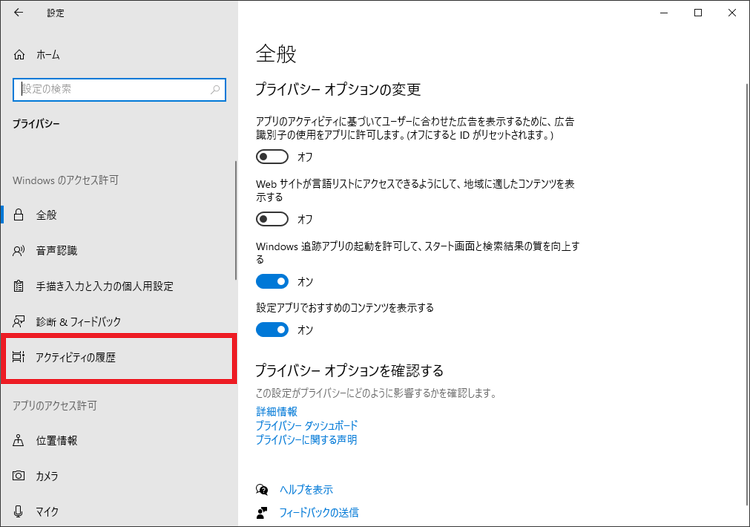Screen dimensions: 750x527
Task: Click the back arrow icon
Action: 19,12
